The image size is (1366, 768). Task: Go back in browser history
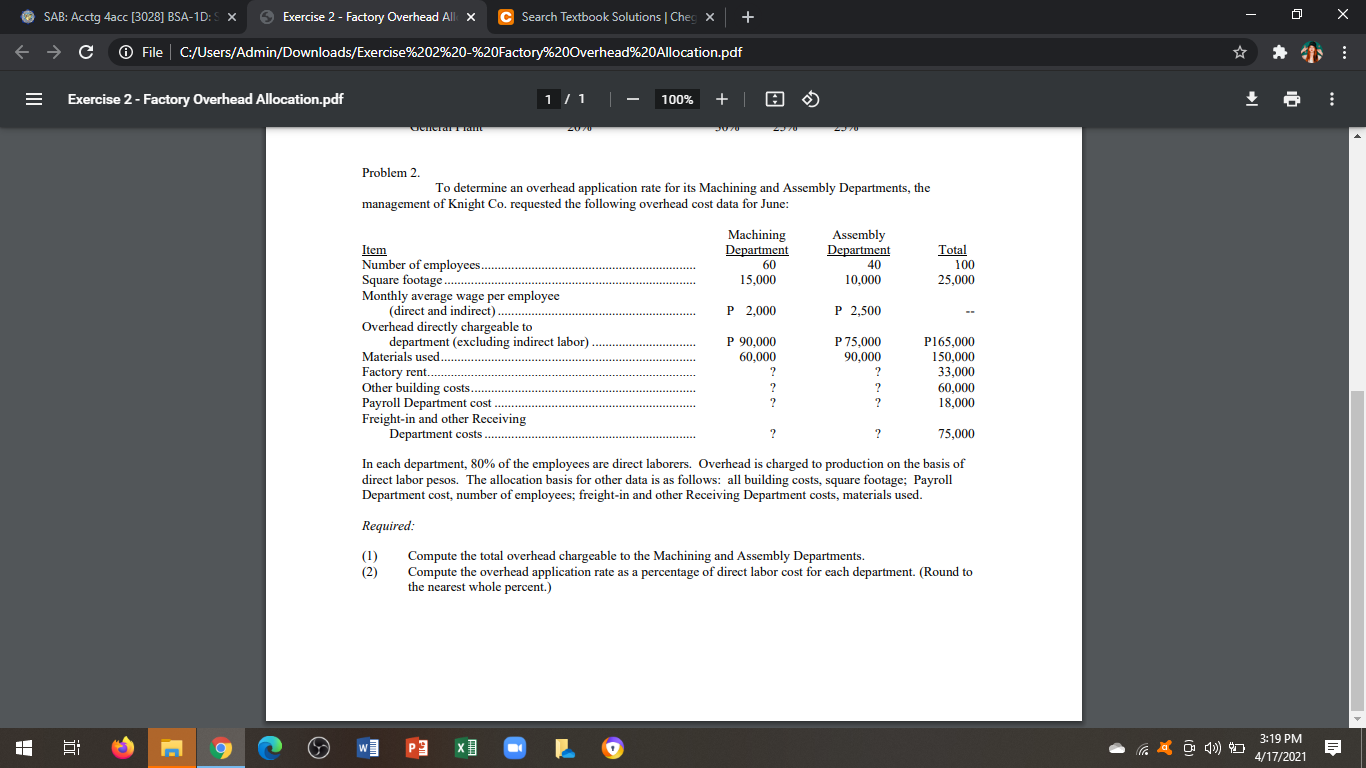pos(23,52)
